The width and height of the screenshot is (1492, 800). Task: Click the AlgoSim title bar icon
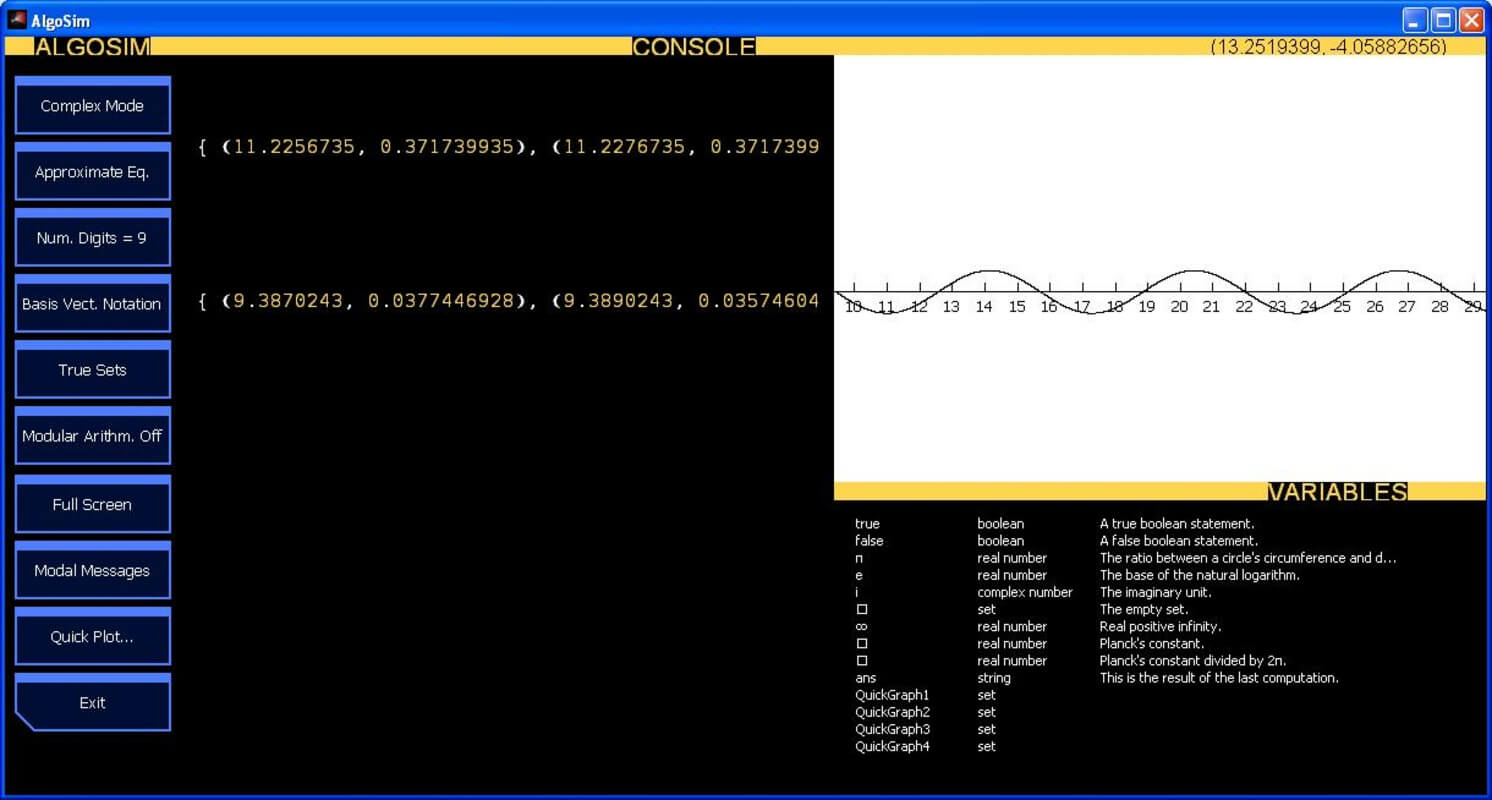[x=17, y=20]
